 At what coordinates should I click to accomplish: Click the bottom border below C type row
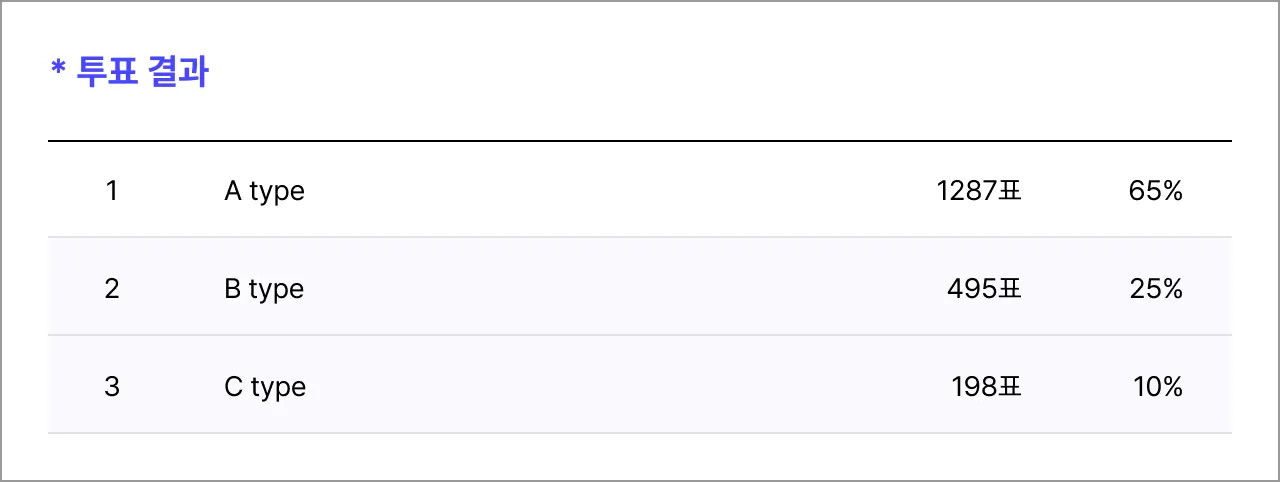point(640,433)
